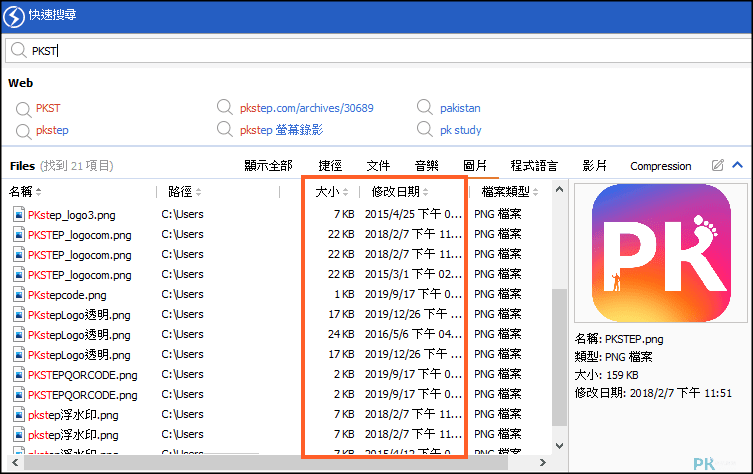Screen dimensions: 753x474
Task: Click the horizontal scrollbar right arrow
Action: (x=543, y=462)
